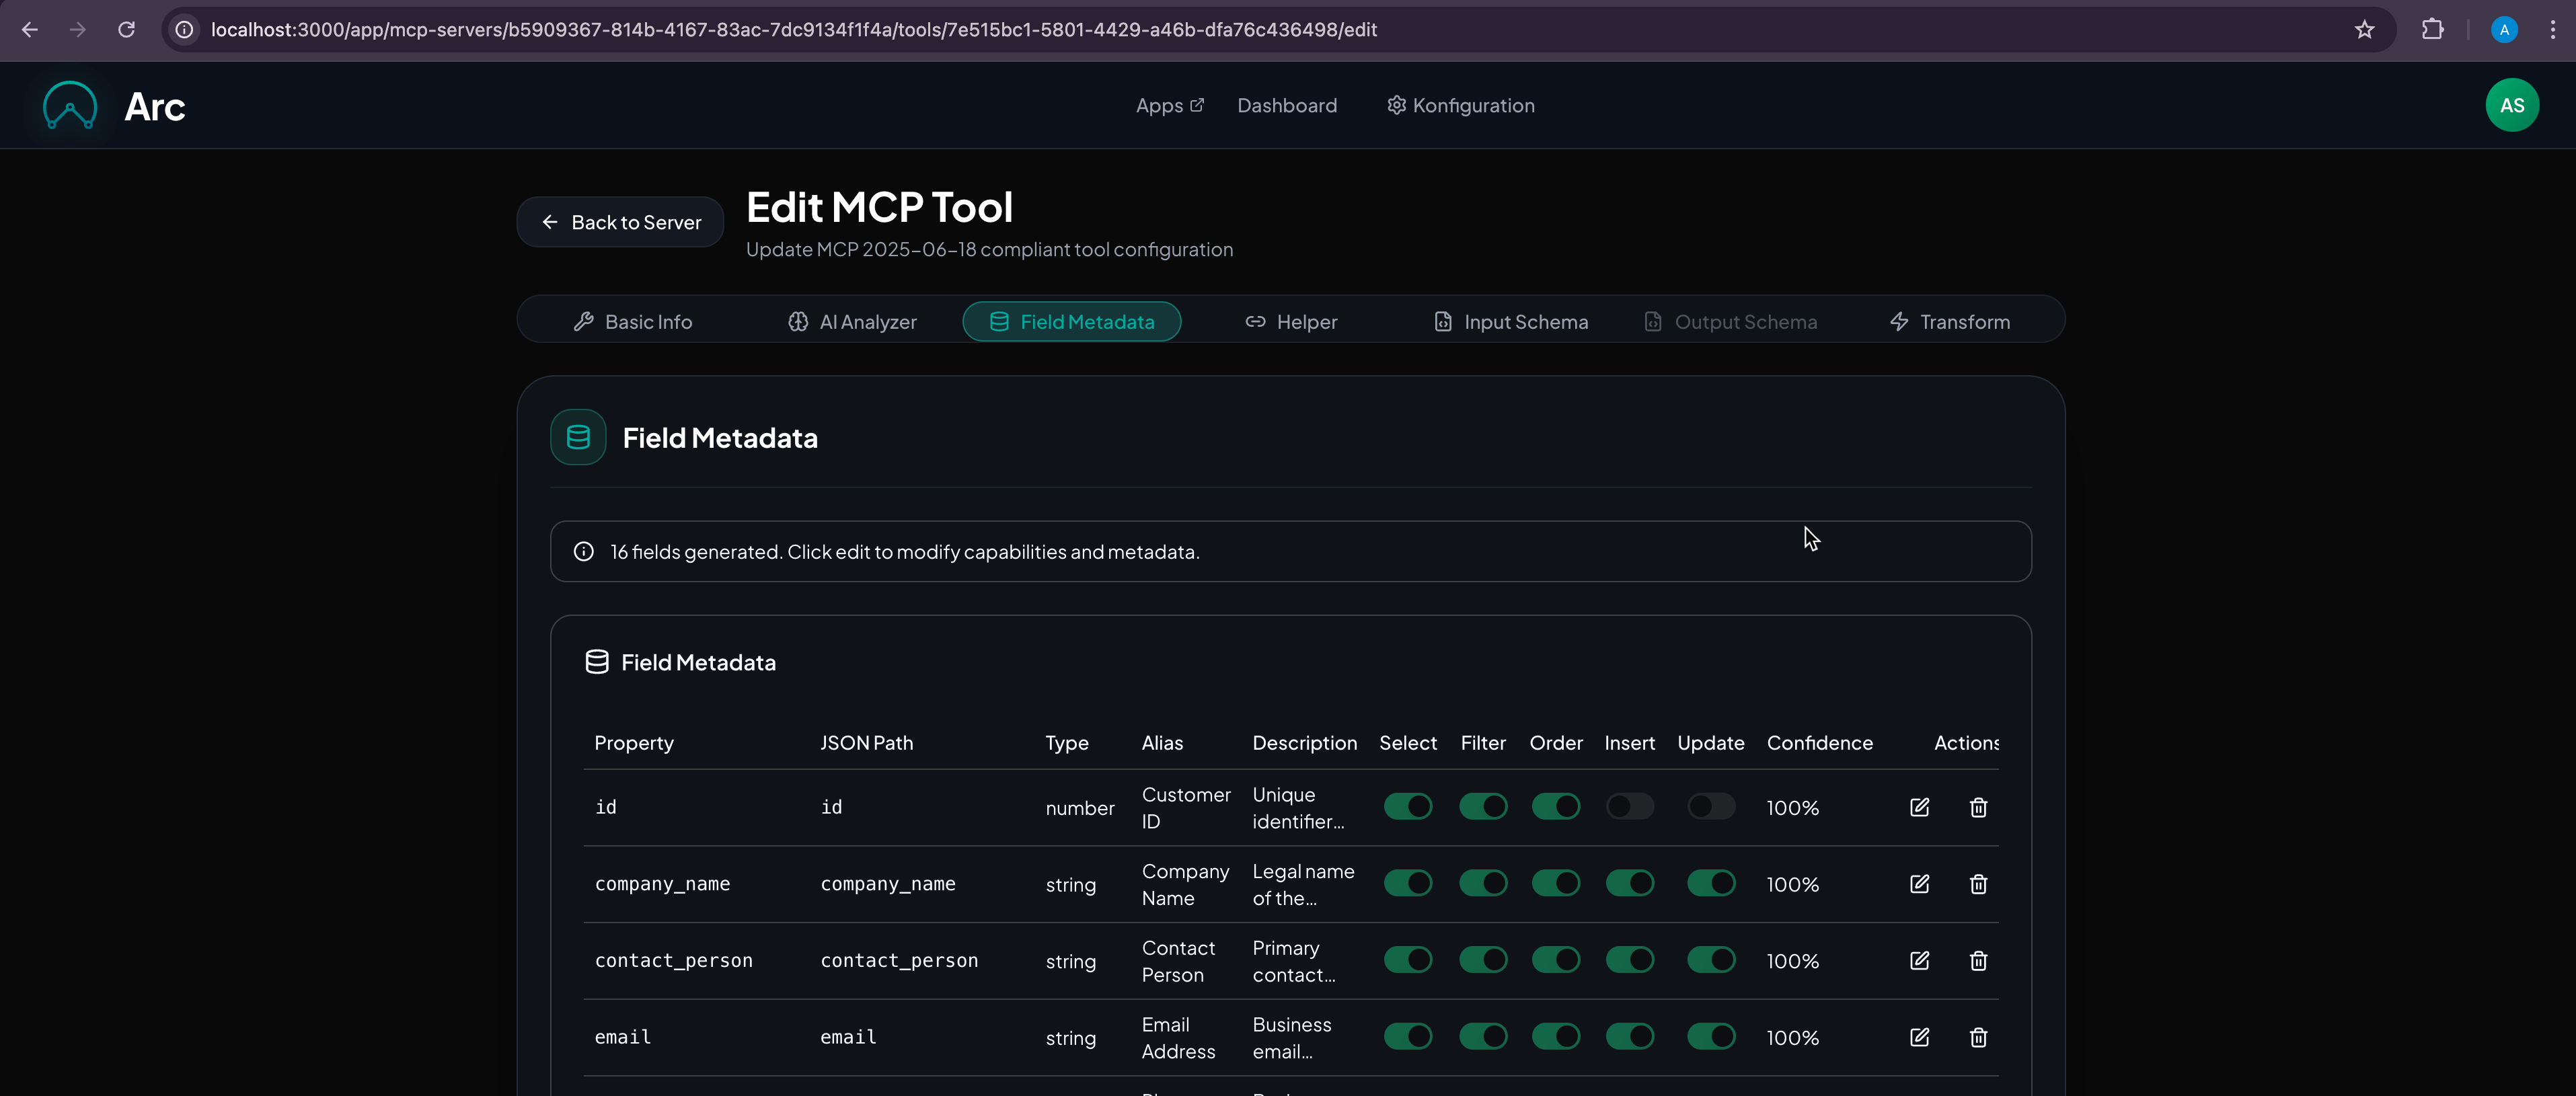Open the Dashboard menu item

click(1287, 105)
